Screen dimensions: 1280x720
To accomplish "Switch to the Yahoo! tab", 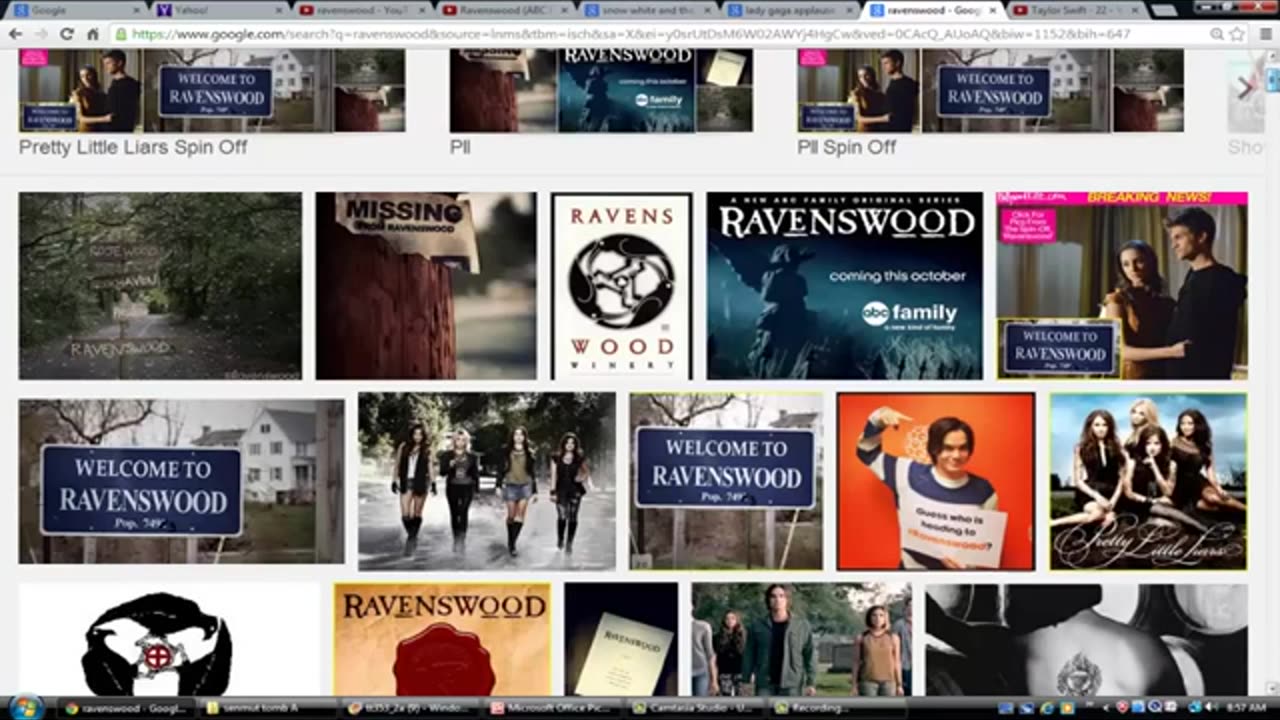I will click(219, 10).
